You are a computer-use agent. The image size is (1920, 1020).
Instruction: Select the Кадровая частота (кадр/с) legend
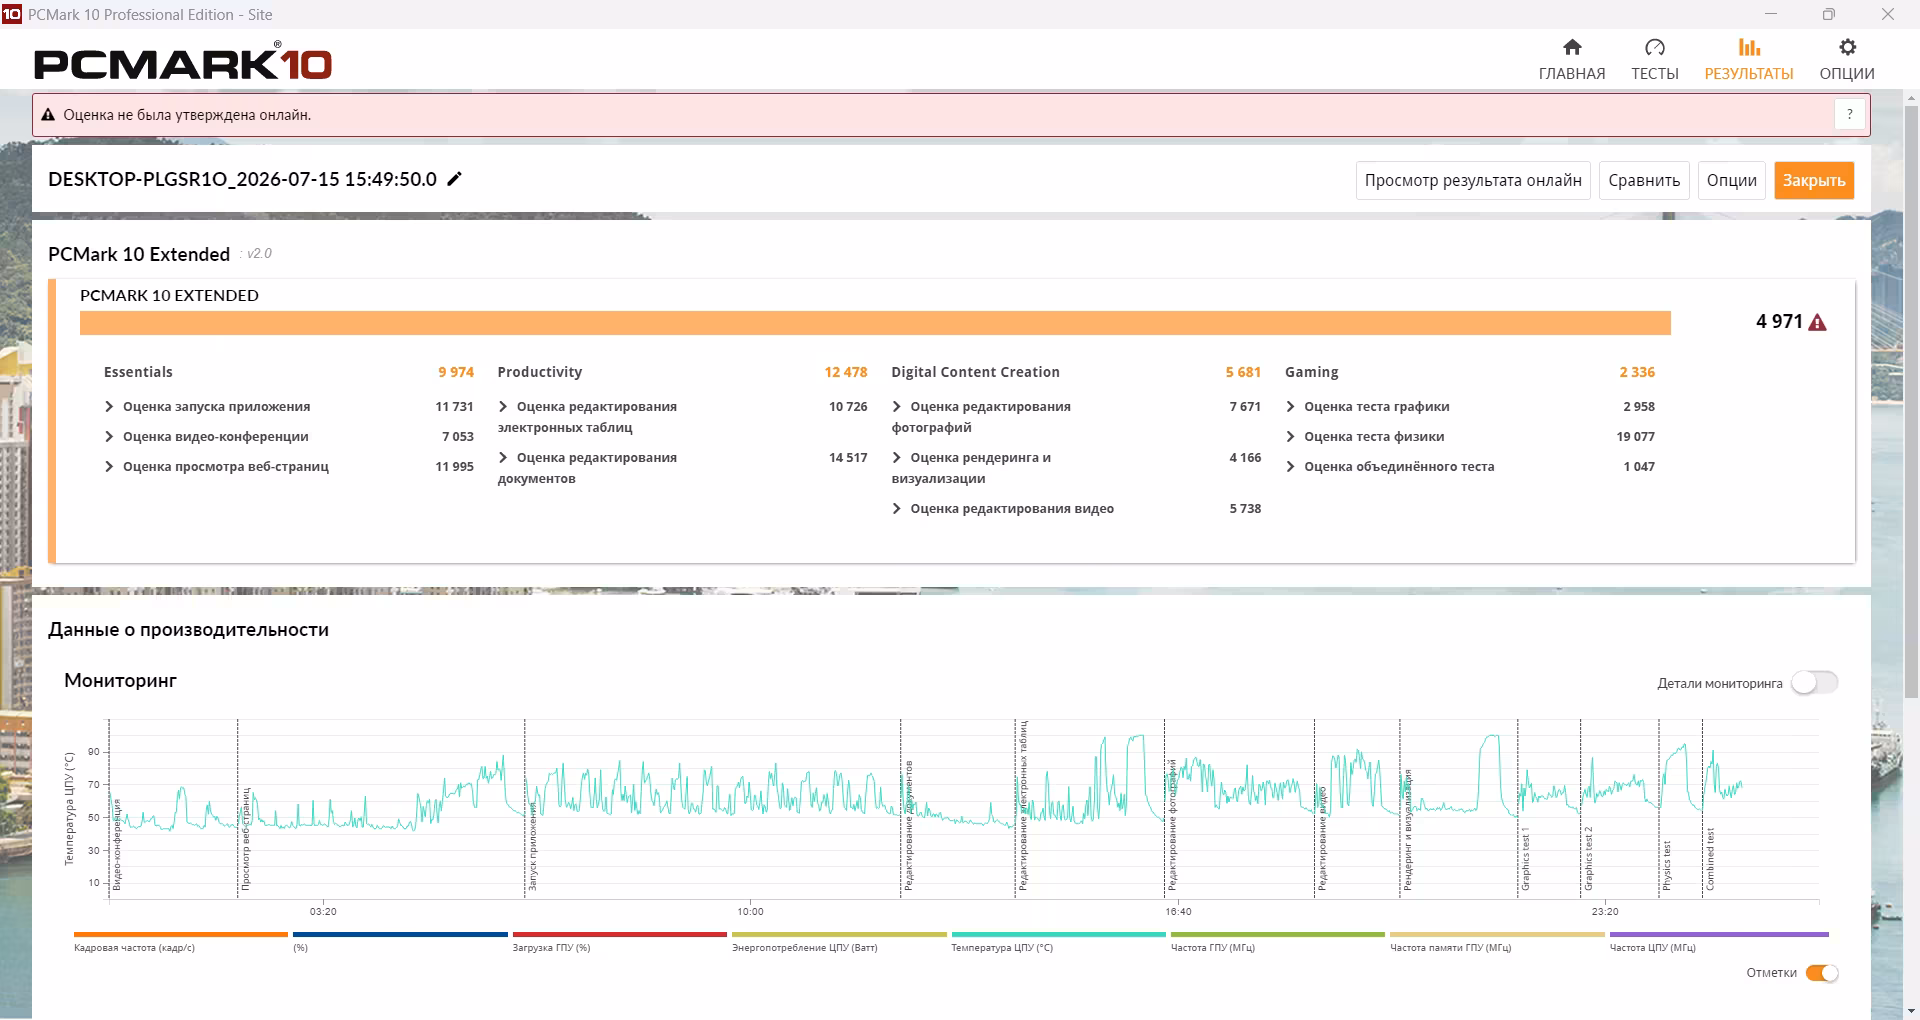181,941
